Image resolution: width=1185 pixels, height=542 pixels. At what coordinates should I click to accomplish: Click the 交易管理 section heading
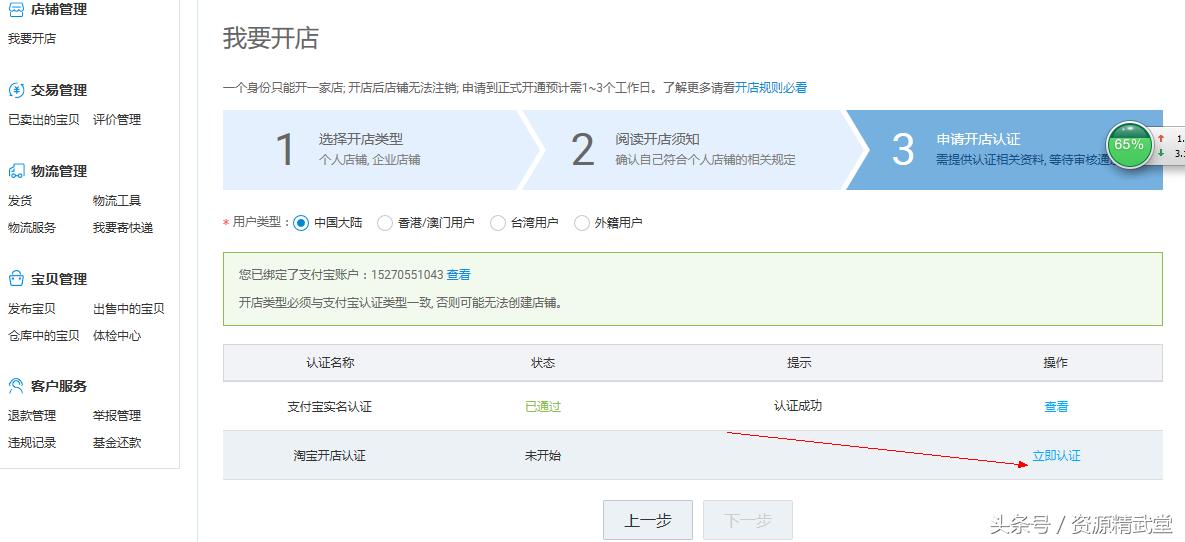pos(59,91)
